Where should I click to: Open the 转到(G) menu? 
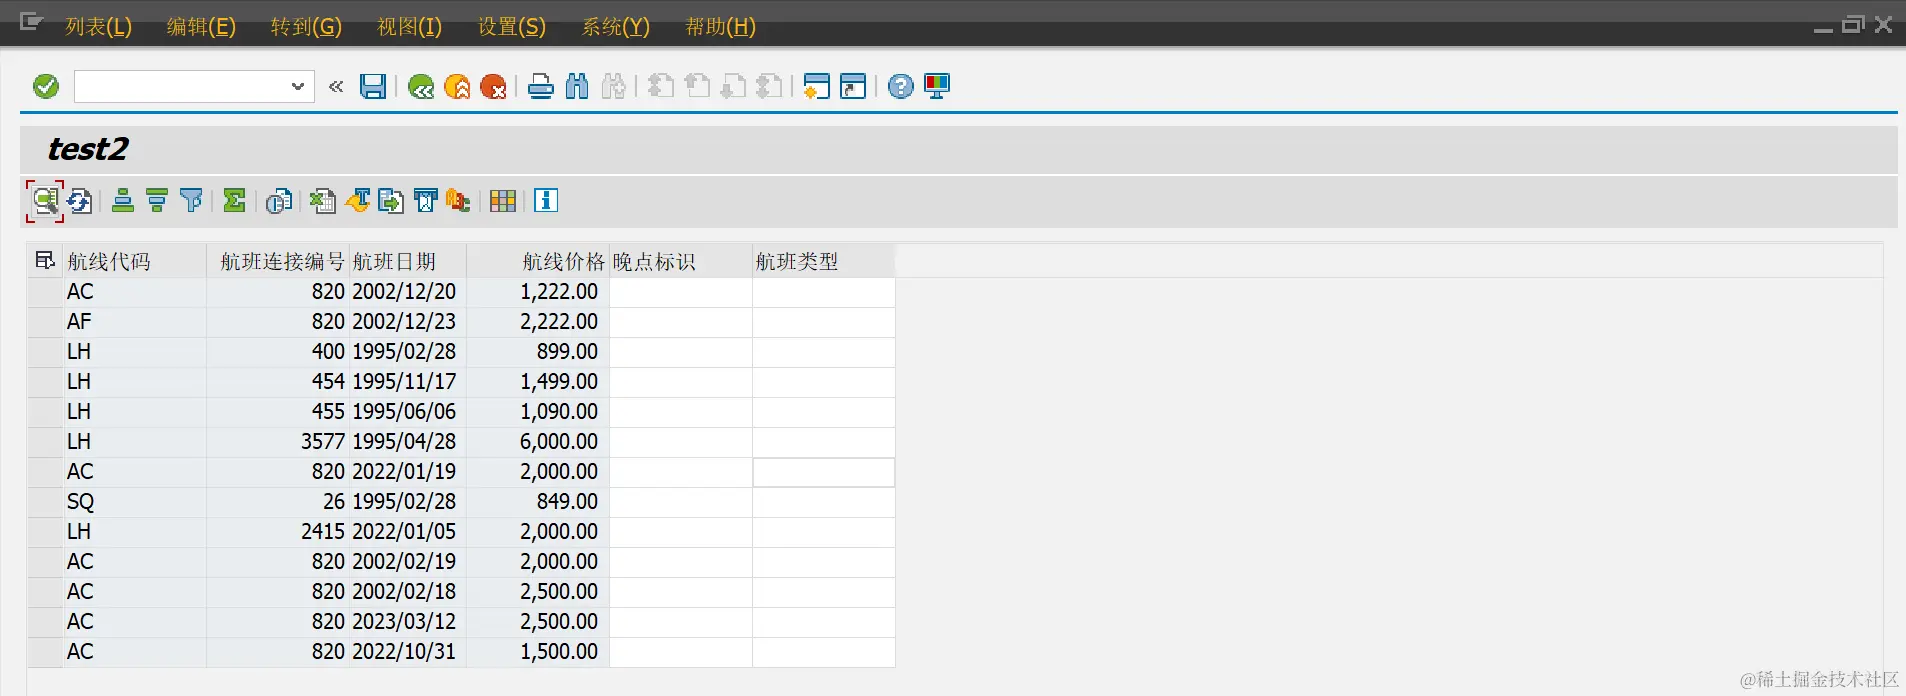click(x=306, y=27)
